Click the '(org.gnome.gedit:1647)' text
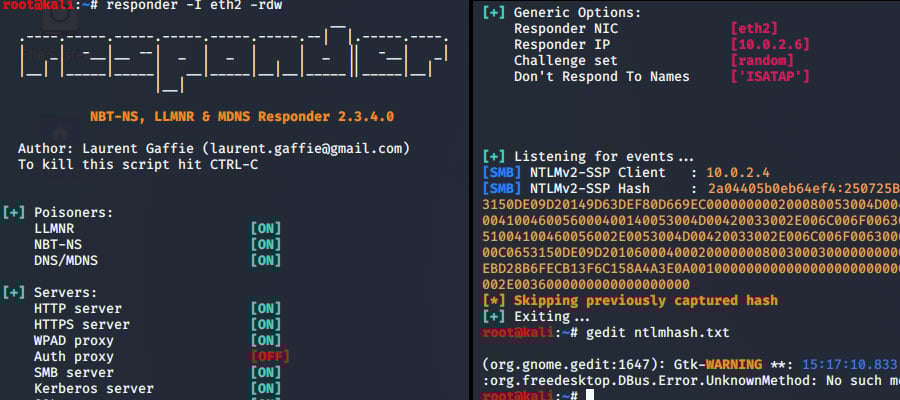 click(573, 364)
